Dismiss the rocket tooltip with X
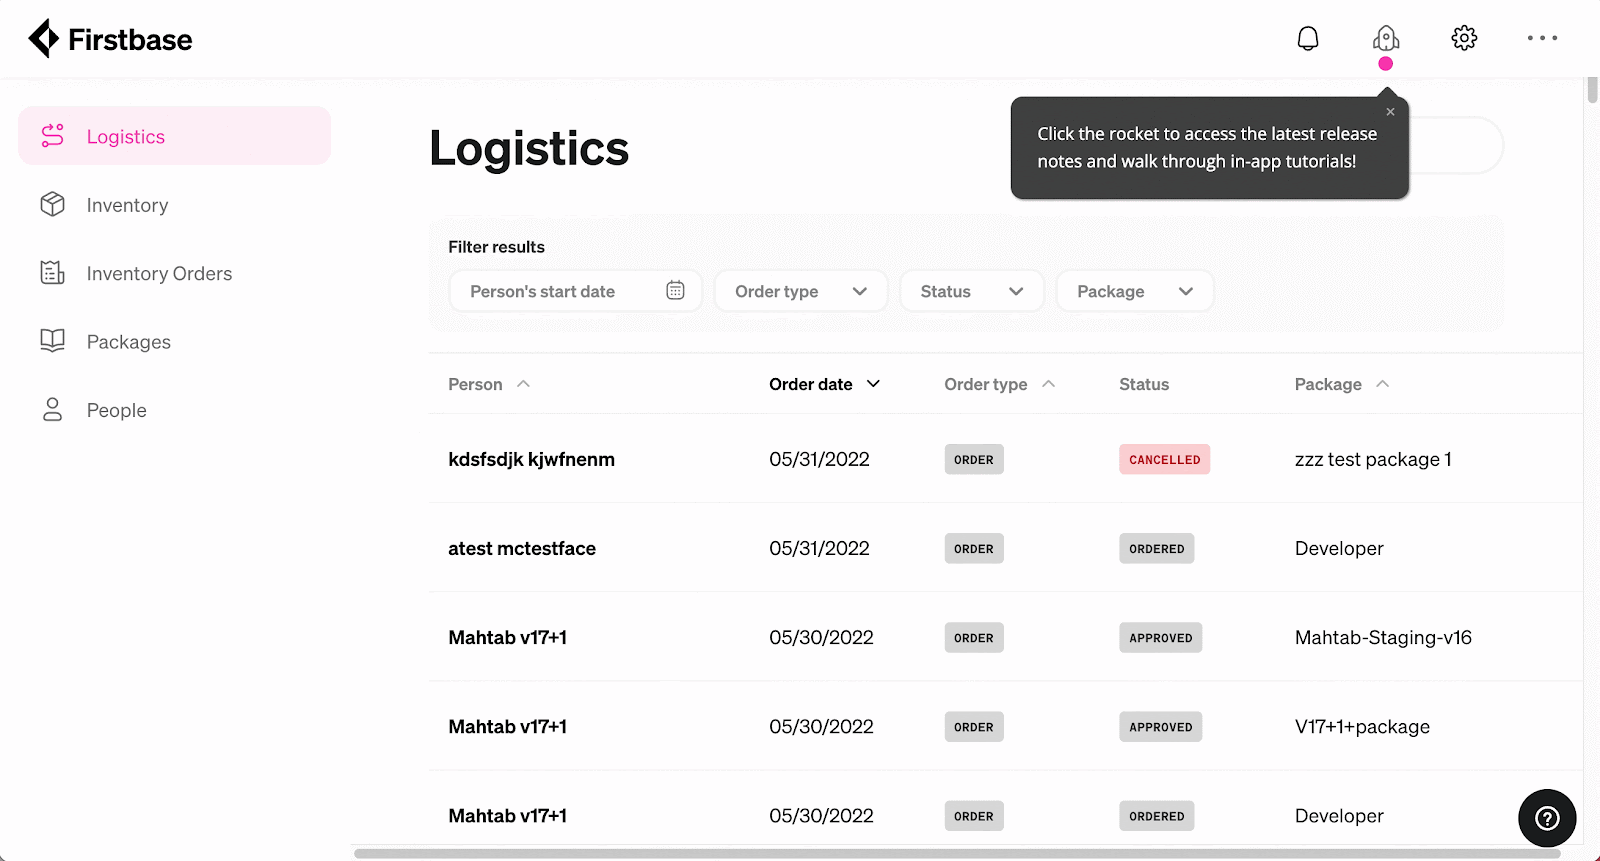This screenshot has height=861, width=1600. 1390,112
